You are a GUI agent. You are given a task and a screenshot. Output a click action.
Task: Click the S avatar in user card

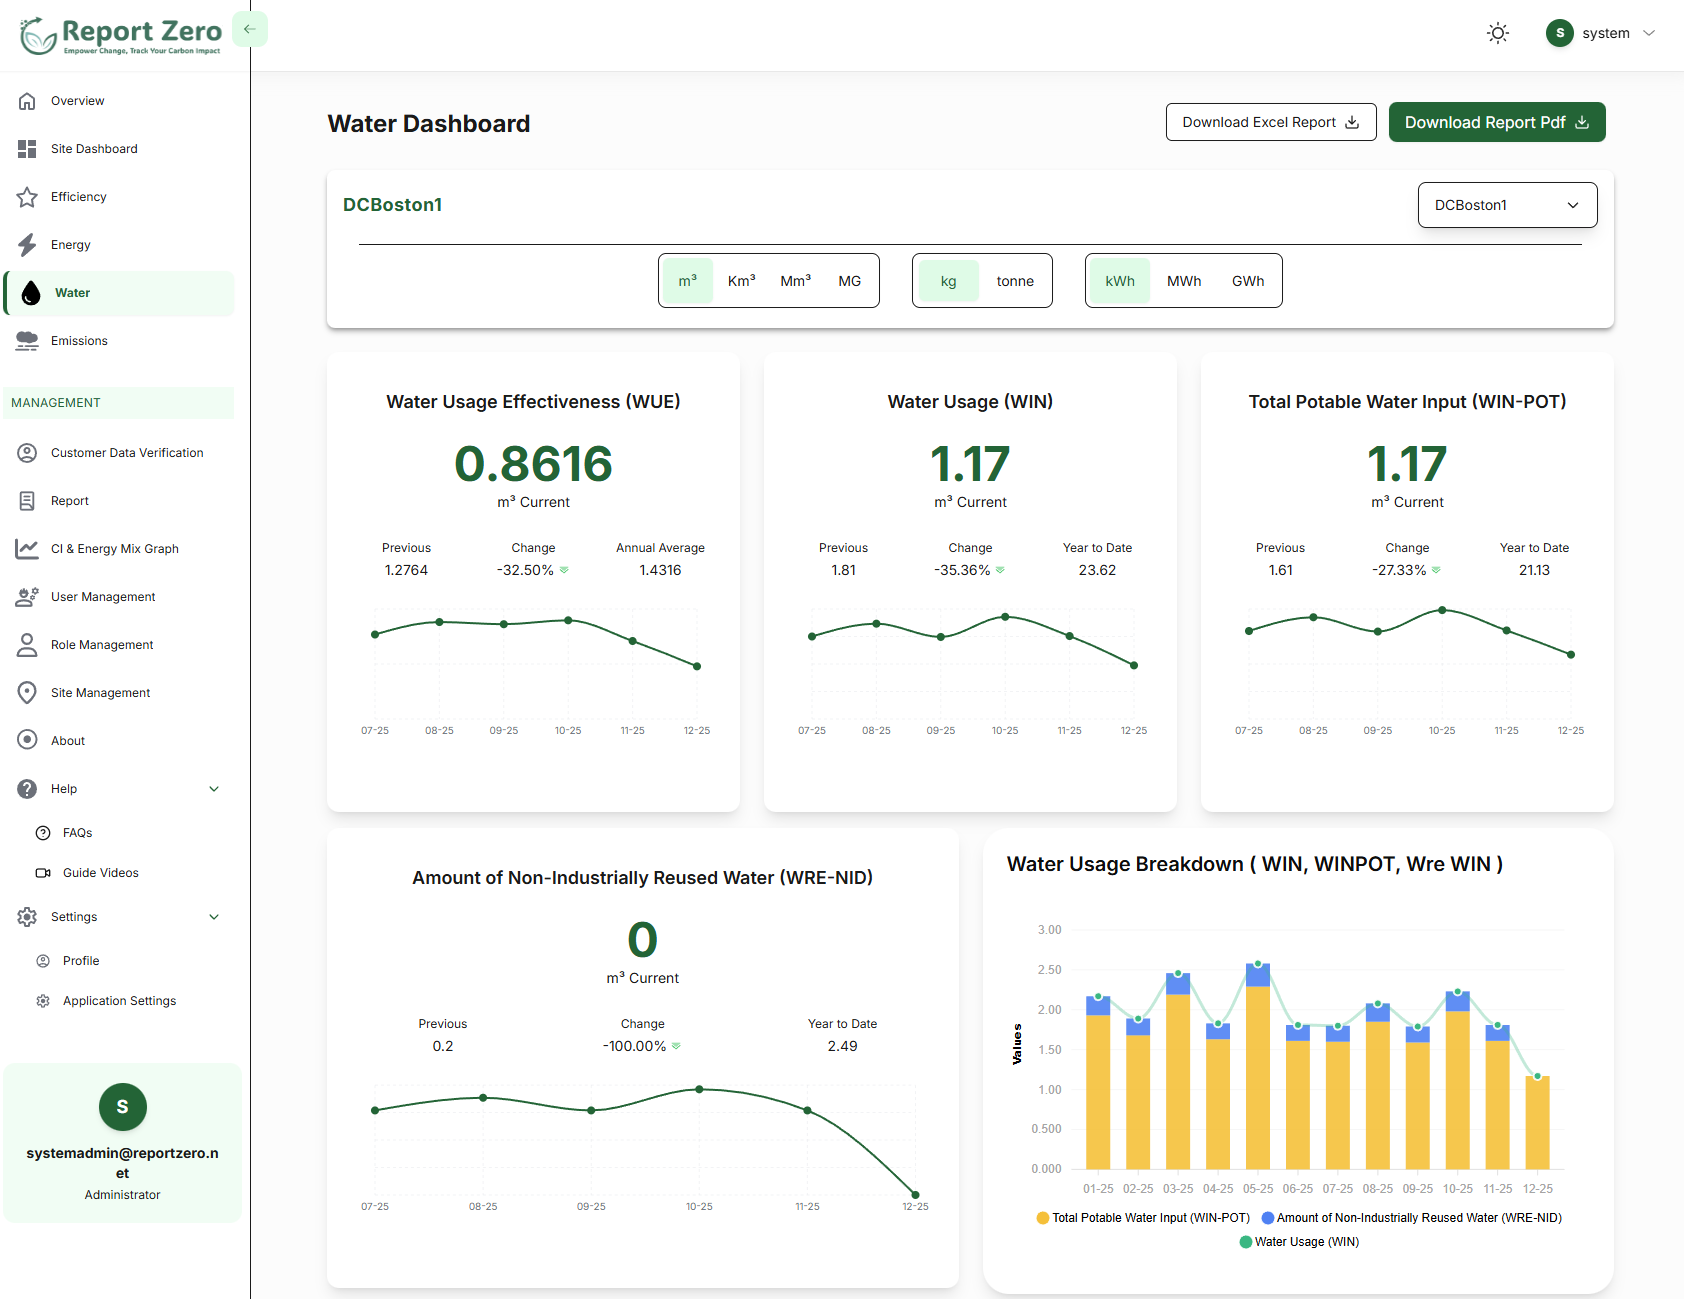tap(123, 1107)
